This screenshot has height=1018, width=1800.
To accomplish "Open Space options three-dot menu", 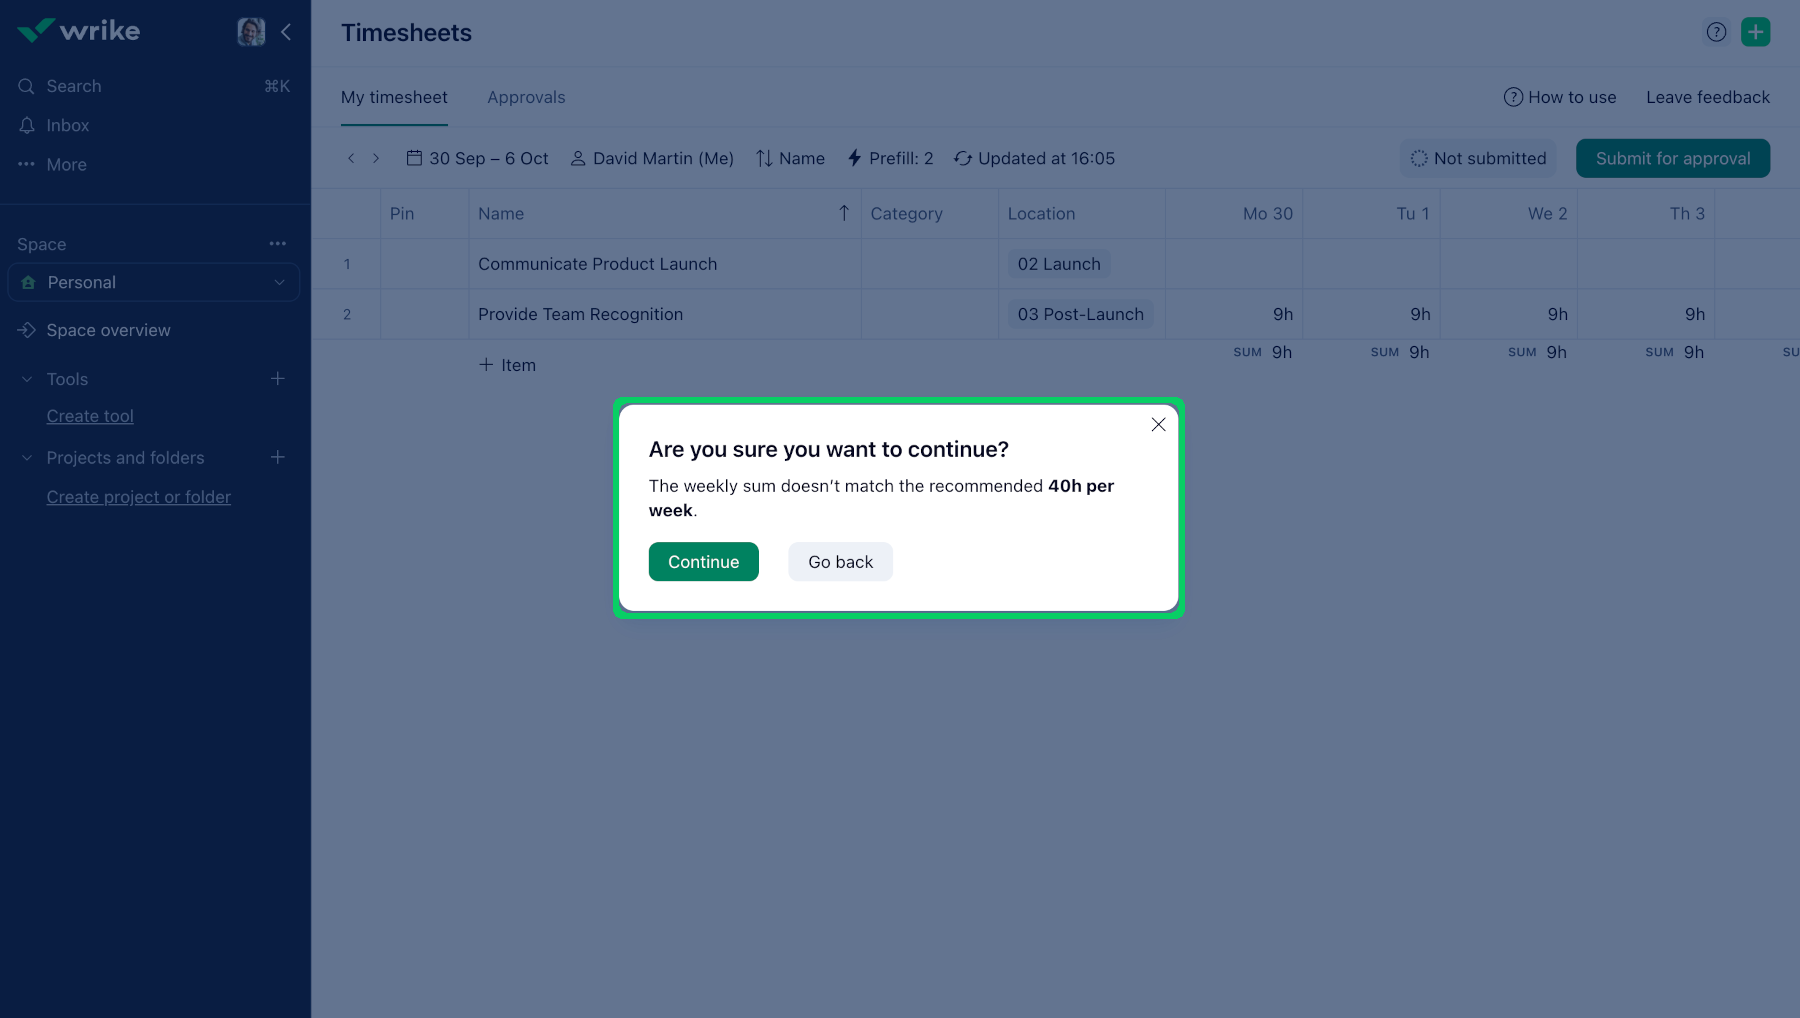I will click(277, 244).
